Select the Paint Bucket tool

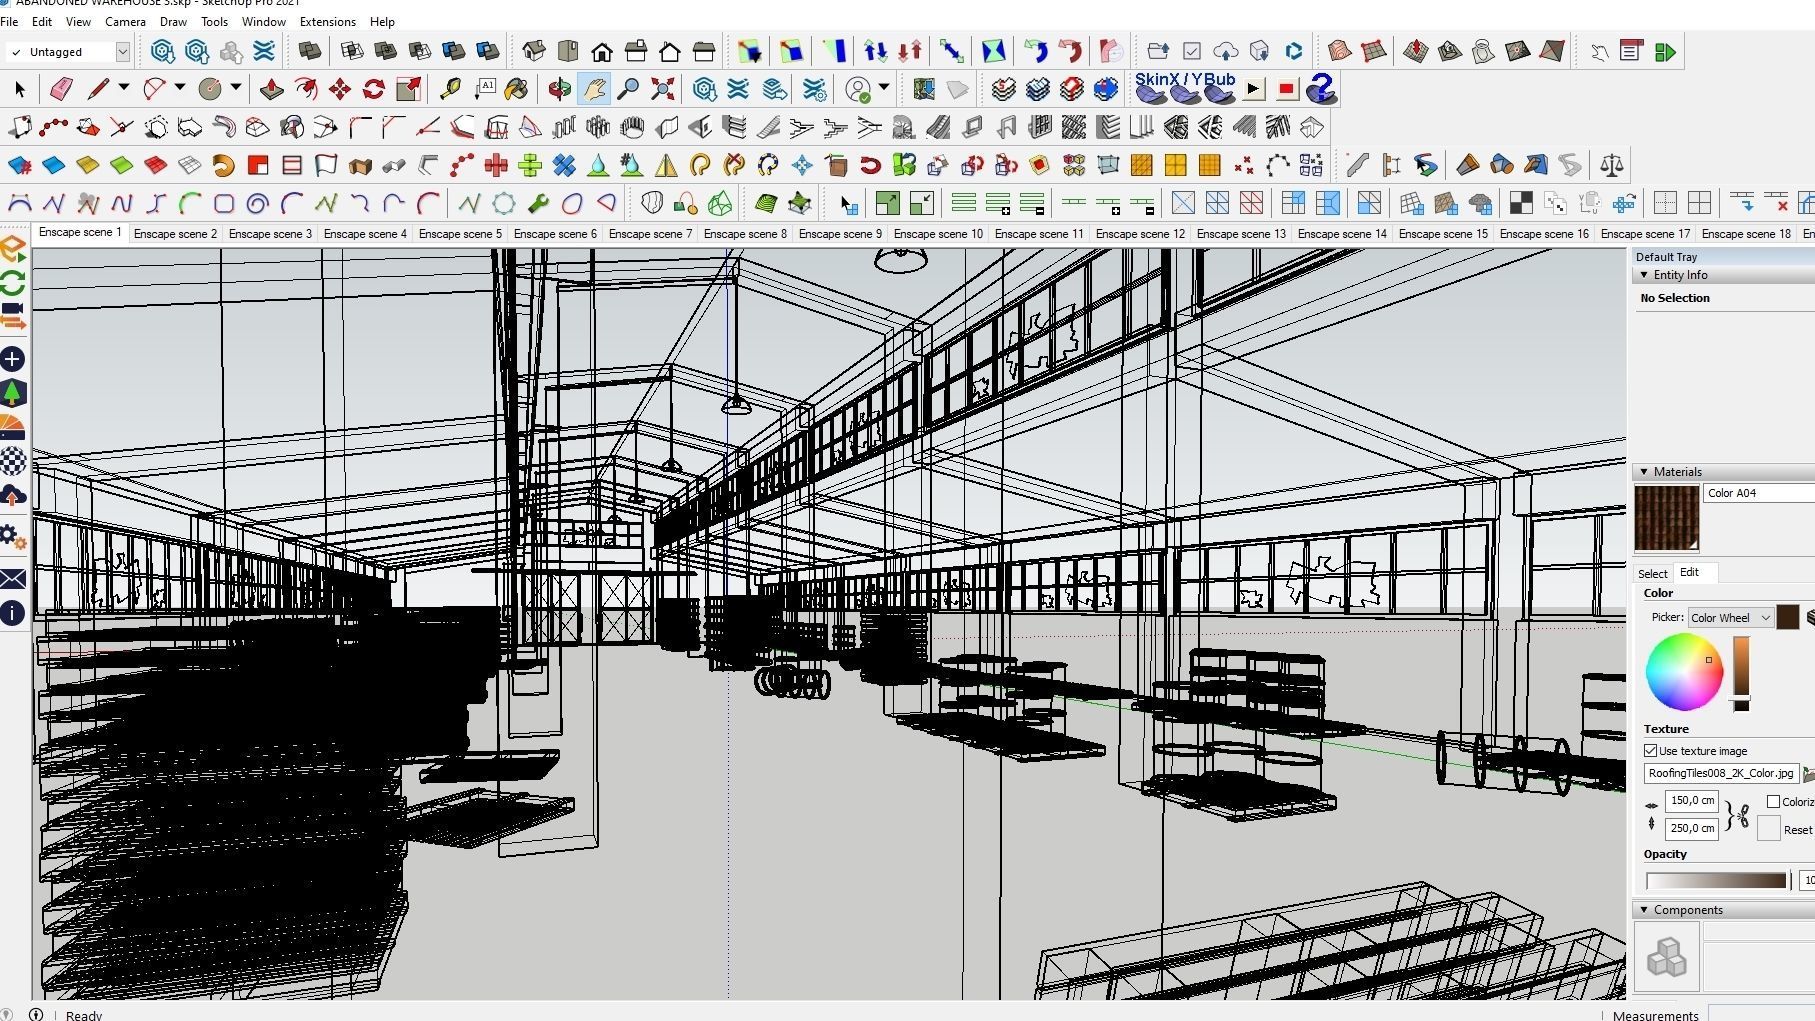coord(517,90)
